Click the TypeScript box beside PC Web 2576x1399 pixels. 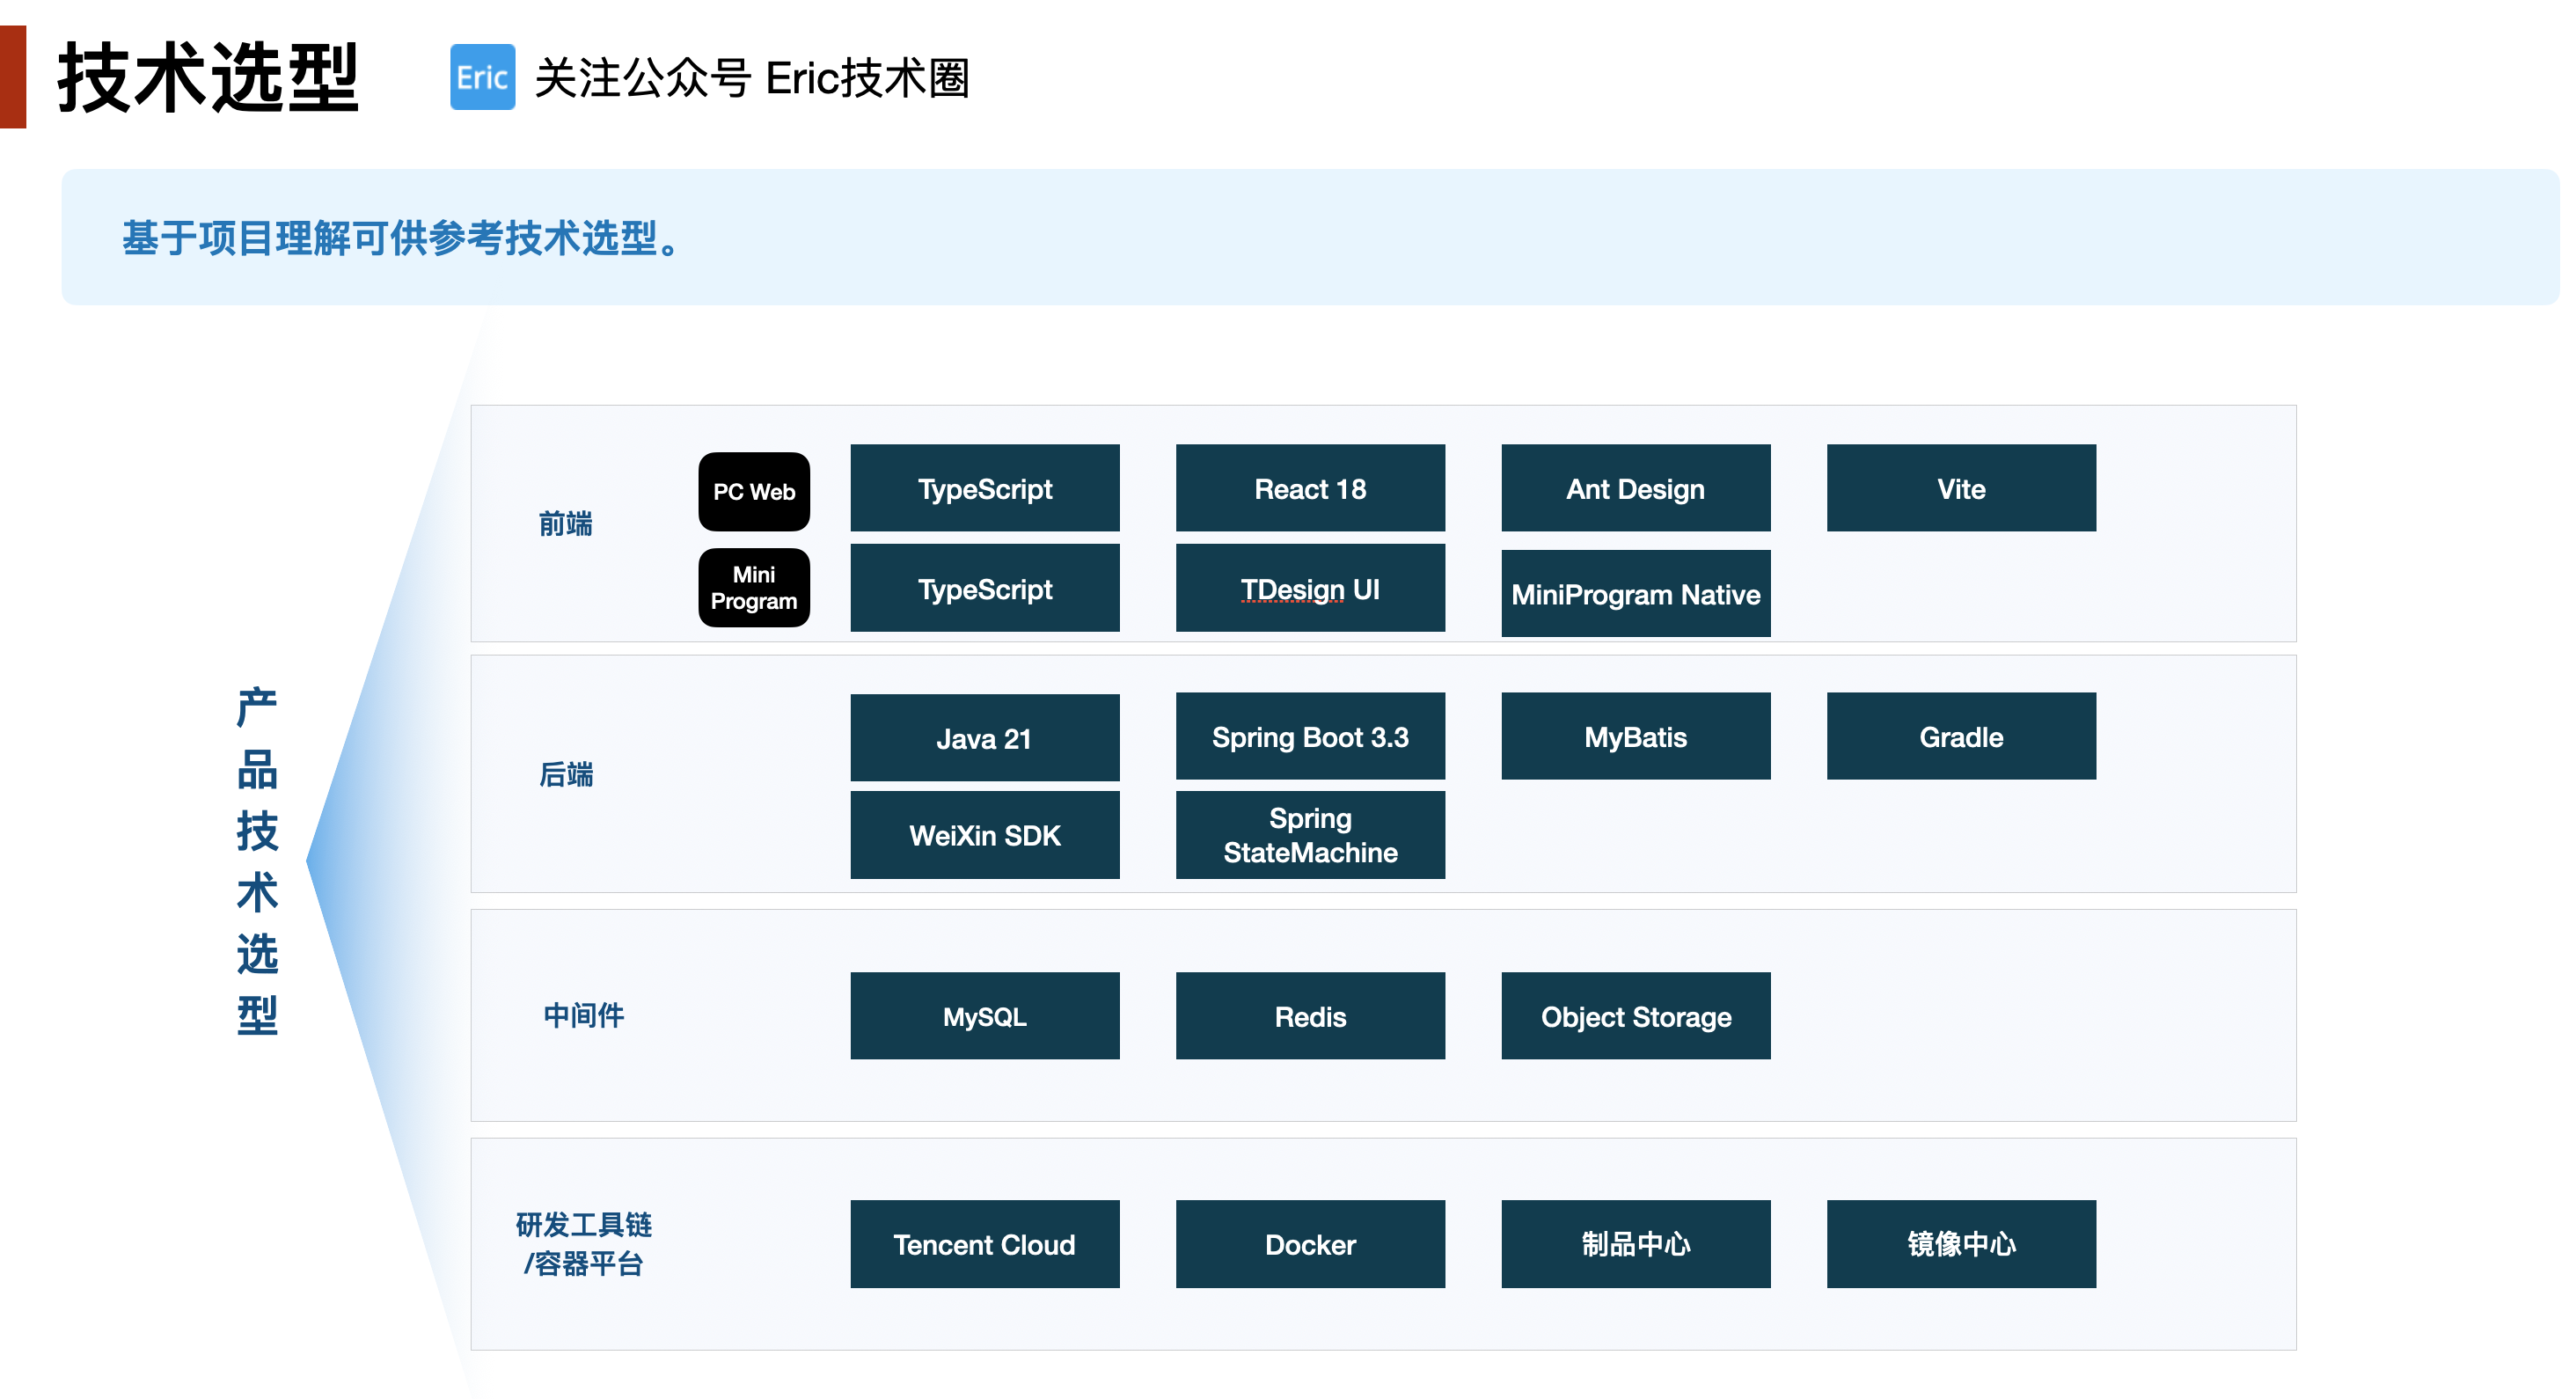pos(985,488)
